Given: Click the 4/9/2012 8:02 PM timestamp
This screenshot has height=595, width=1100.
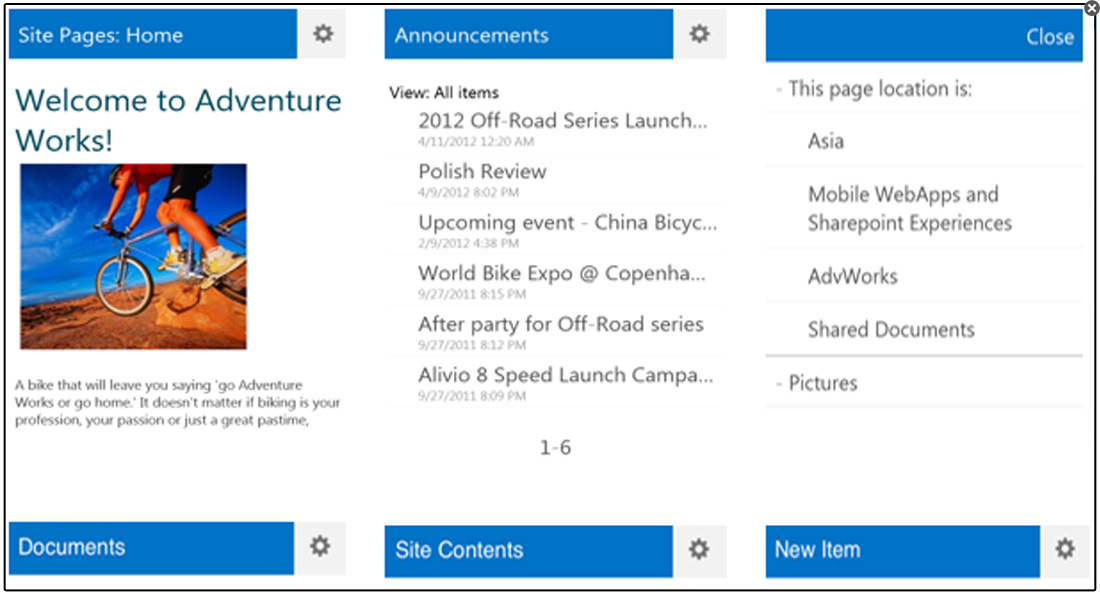Looking at the screenshot, I should point(468,192).
